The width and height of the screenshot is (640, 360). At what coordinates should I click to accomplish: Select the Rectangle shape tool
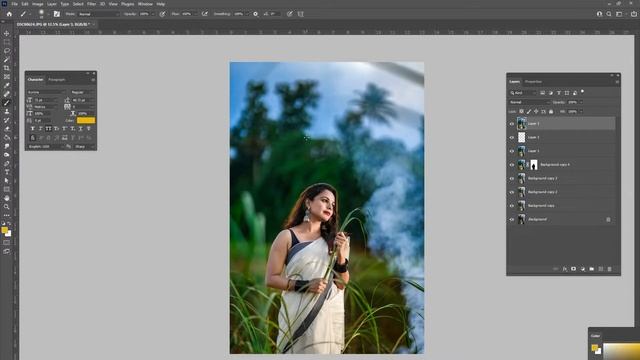point(7,189)
